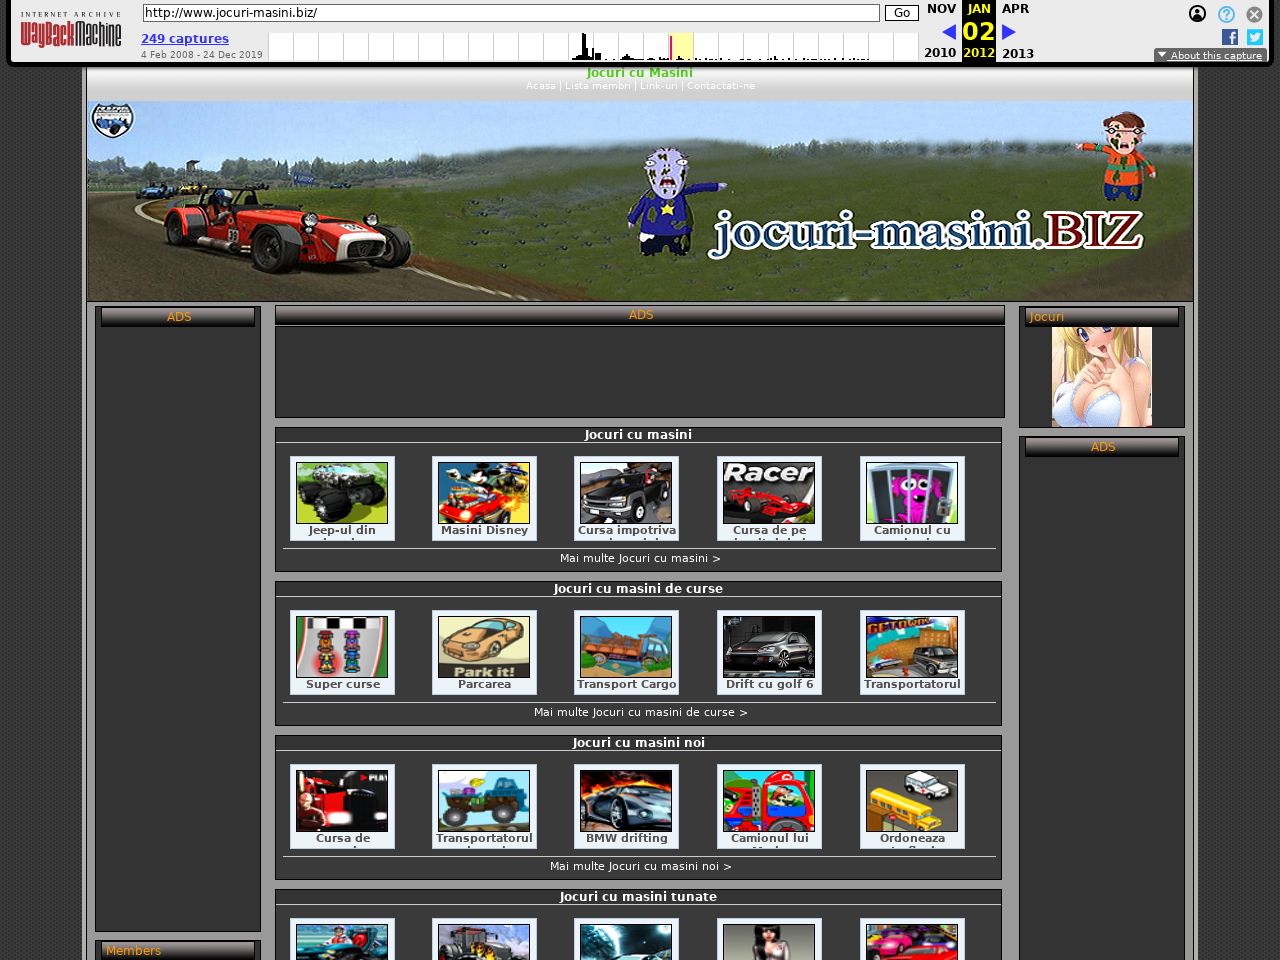The image size is (1280, 960).
Task: Click the Wayback URL input field
Action: click(510, 13)
